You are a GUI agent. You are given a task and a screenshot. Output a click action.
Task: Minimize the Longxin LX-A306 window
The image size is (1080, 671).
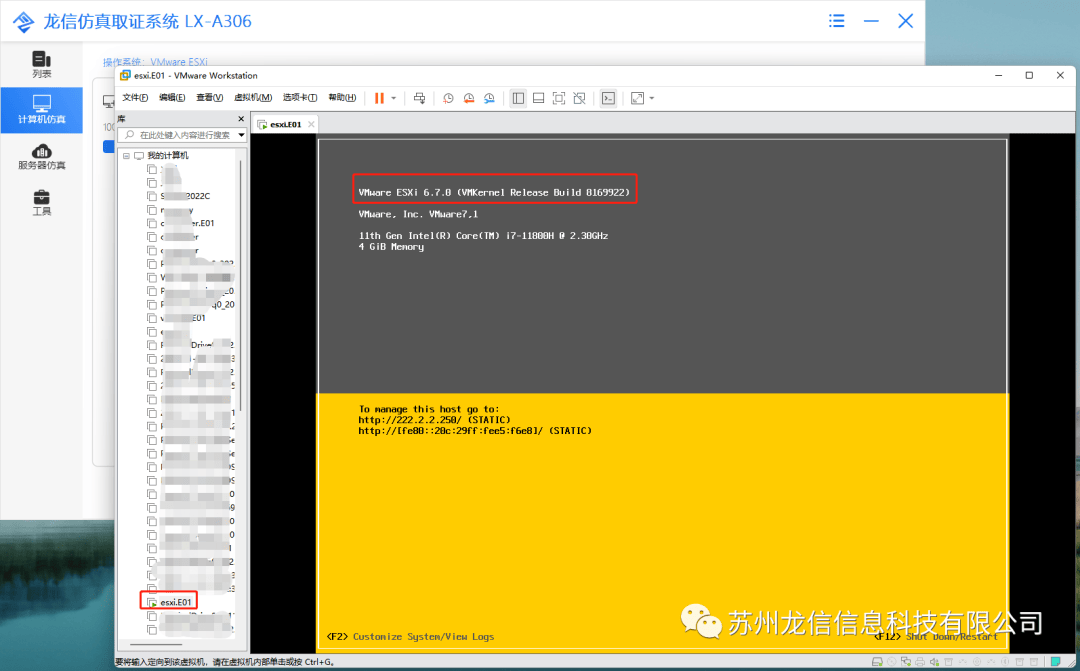tap(871, 21)
